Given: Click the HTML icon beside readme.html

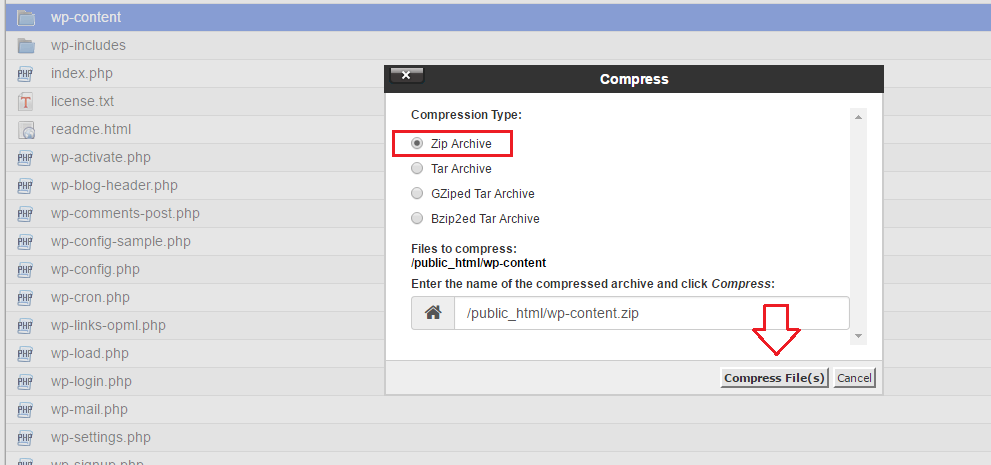Looking at the screenshot, I should point(25,130).
